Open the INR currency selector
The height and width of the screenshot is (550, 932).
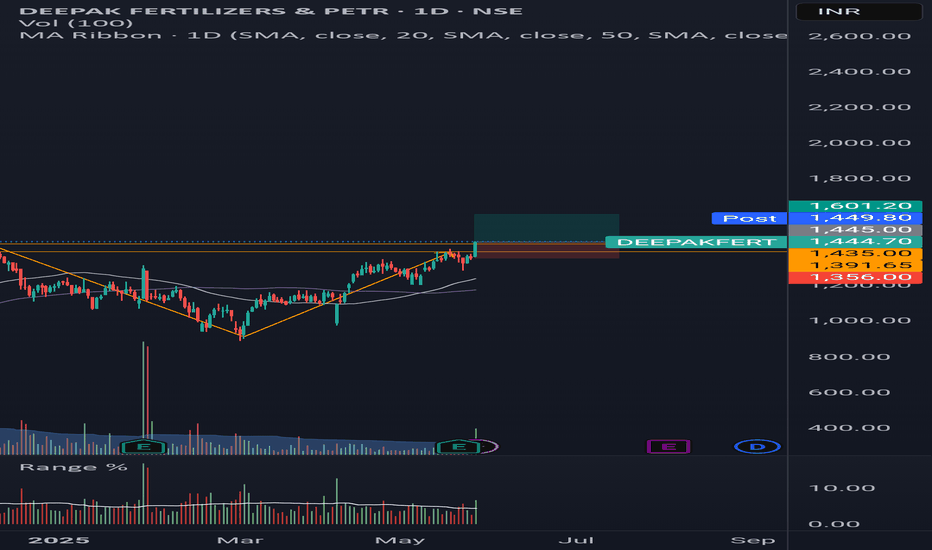pyautogui.click(x=859, y=11)
